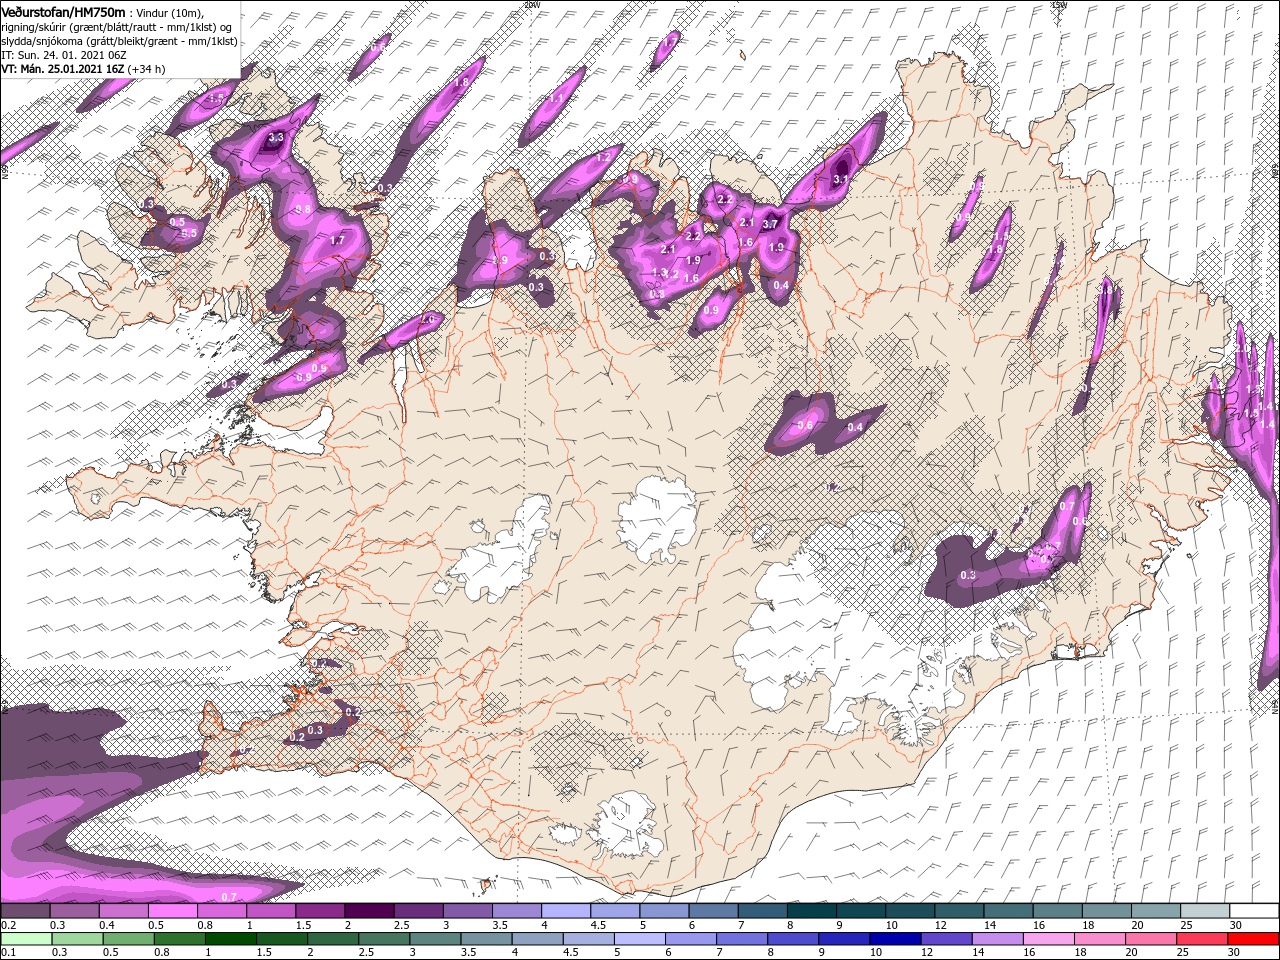
Task: Pick the bright red swatch at rain scale 30
Action: (x=1254, y=939)
